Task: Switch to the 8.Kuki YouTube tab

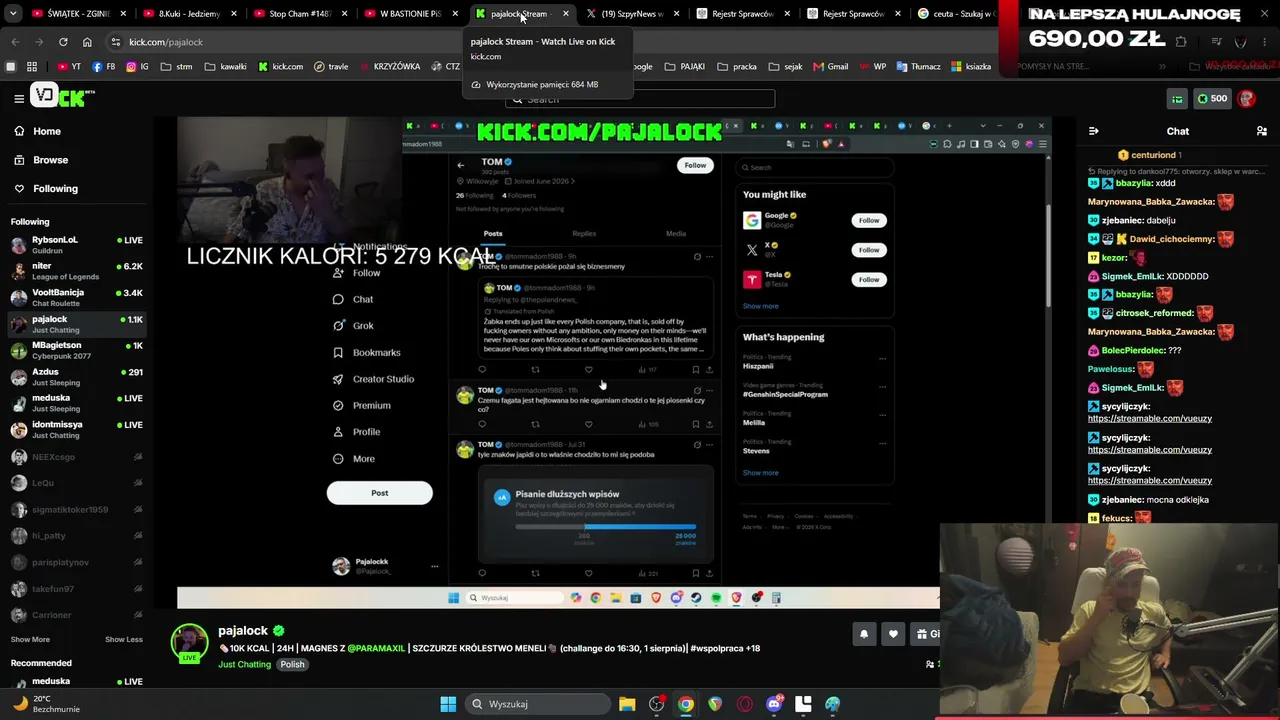Action: pyautogui.click(x=188, y=14)
